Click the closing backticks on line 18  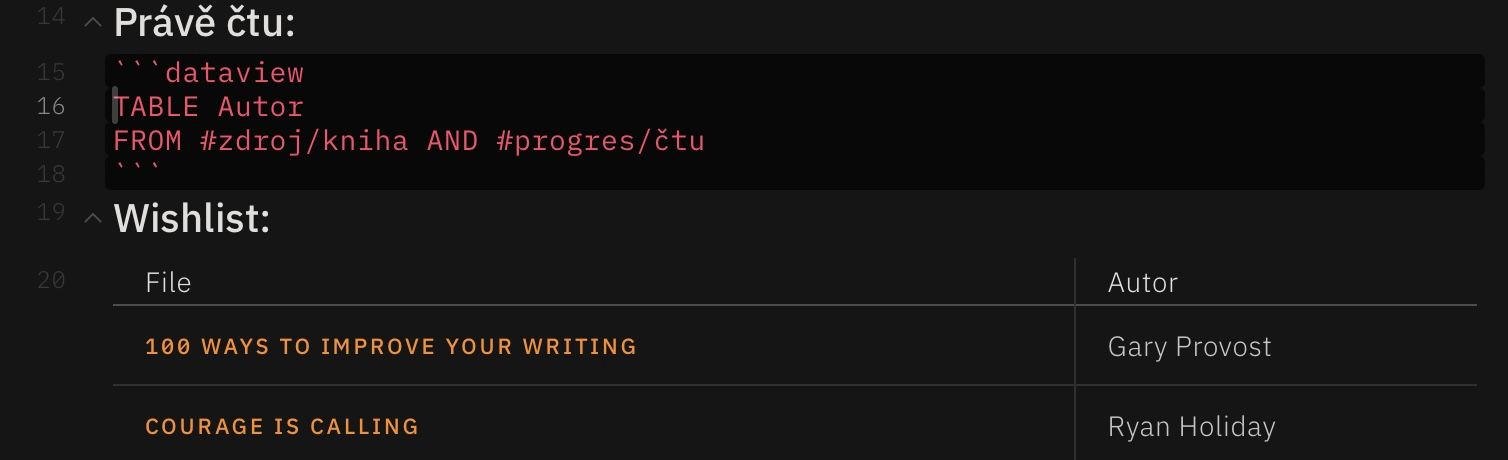(138, 173)
